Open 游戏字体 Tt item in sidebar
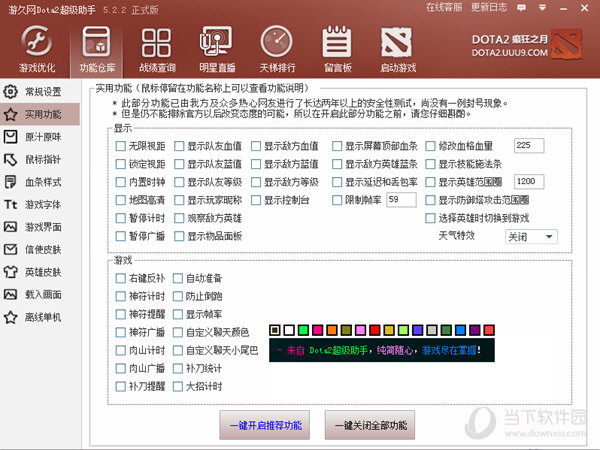 click(x=40, y=204)
